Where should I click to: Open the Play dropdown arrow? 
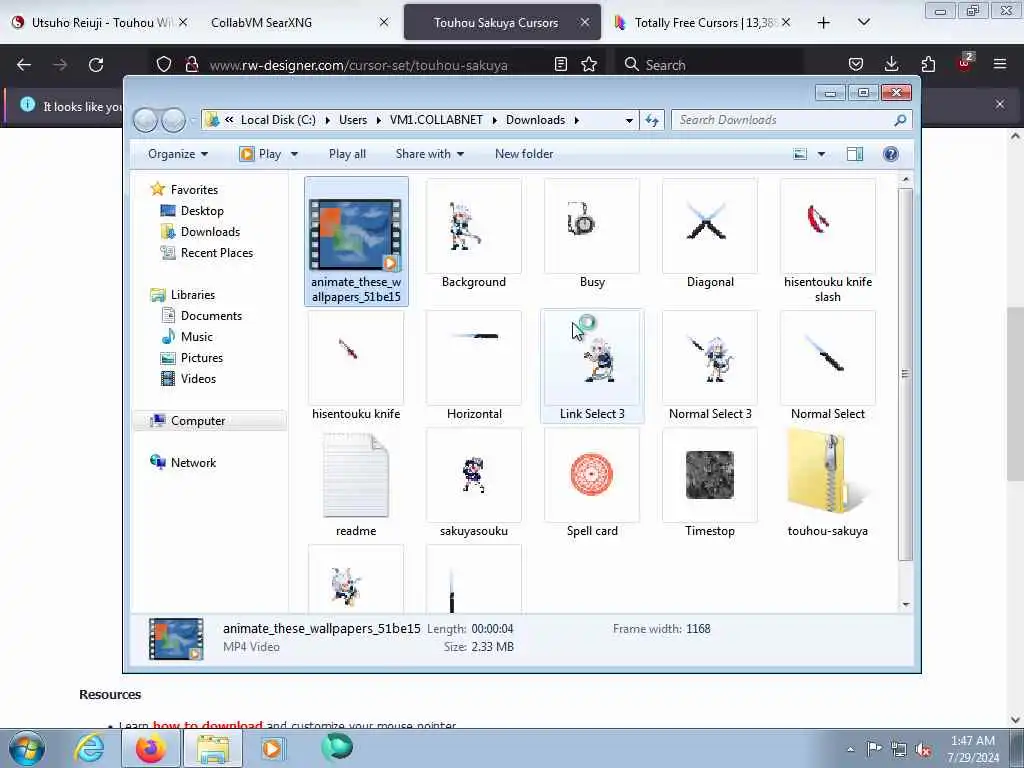[294, 154]
